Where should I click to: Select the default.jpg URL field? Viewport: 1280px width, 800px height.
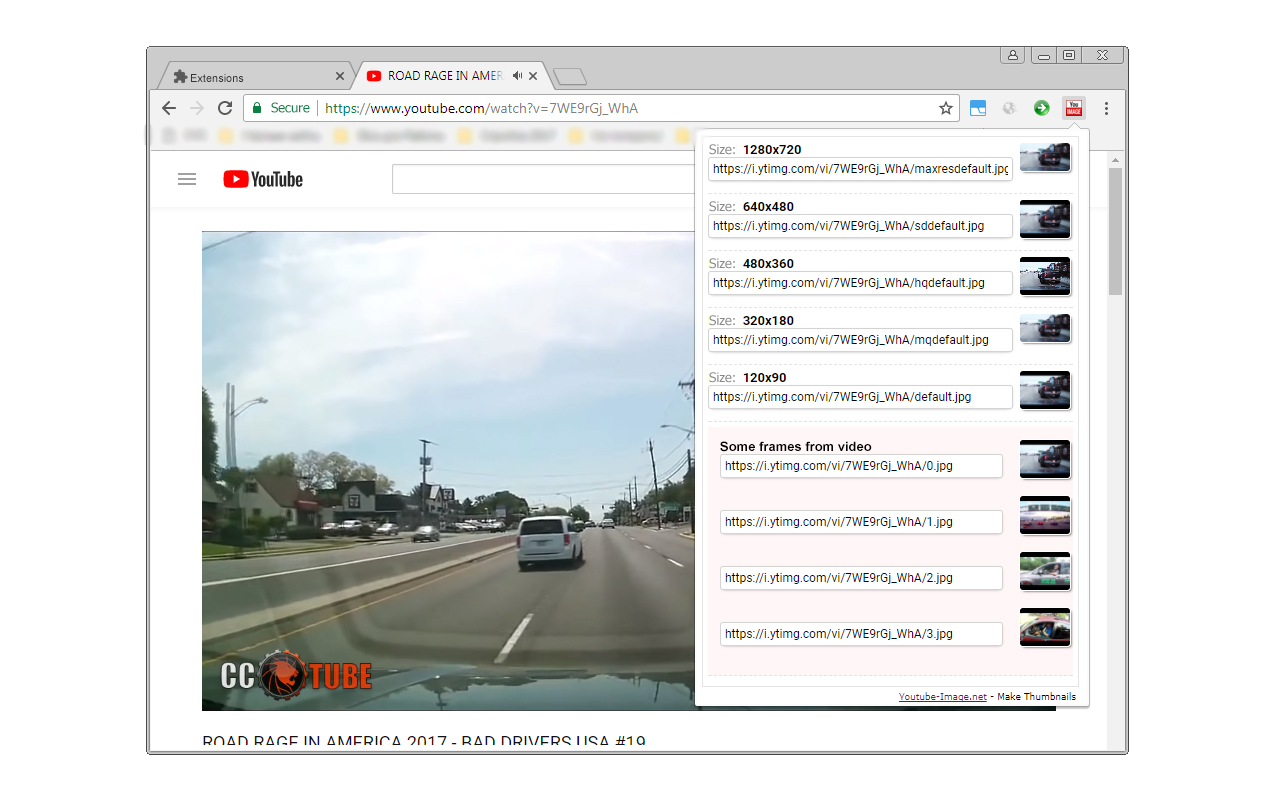[x=860, y=397]
